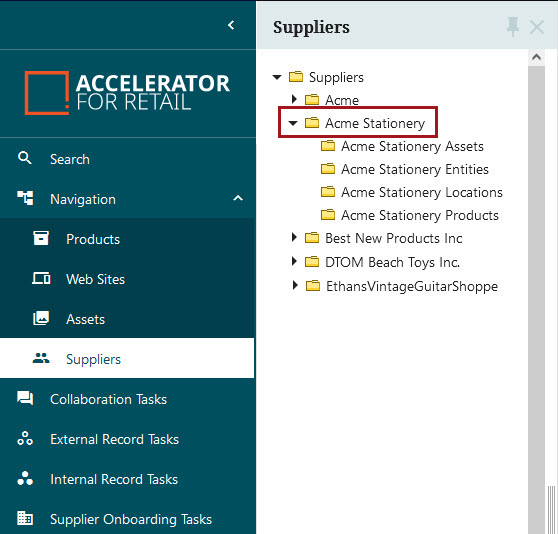Collapse the Acme Stationery node
558x534 pixels.
293,123
